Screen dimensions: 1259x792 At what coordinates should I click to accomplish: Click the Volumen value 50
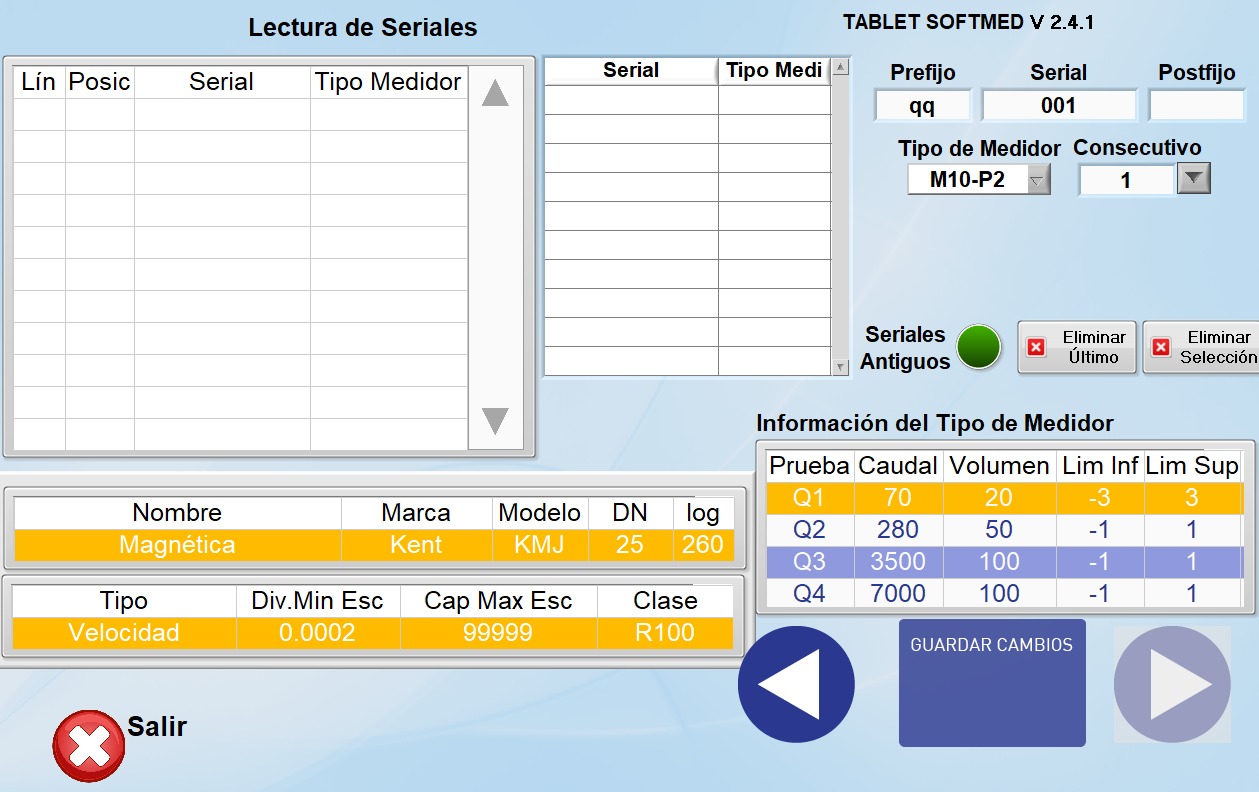pyautogui.click(x=999, y=530)
